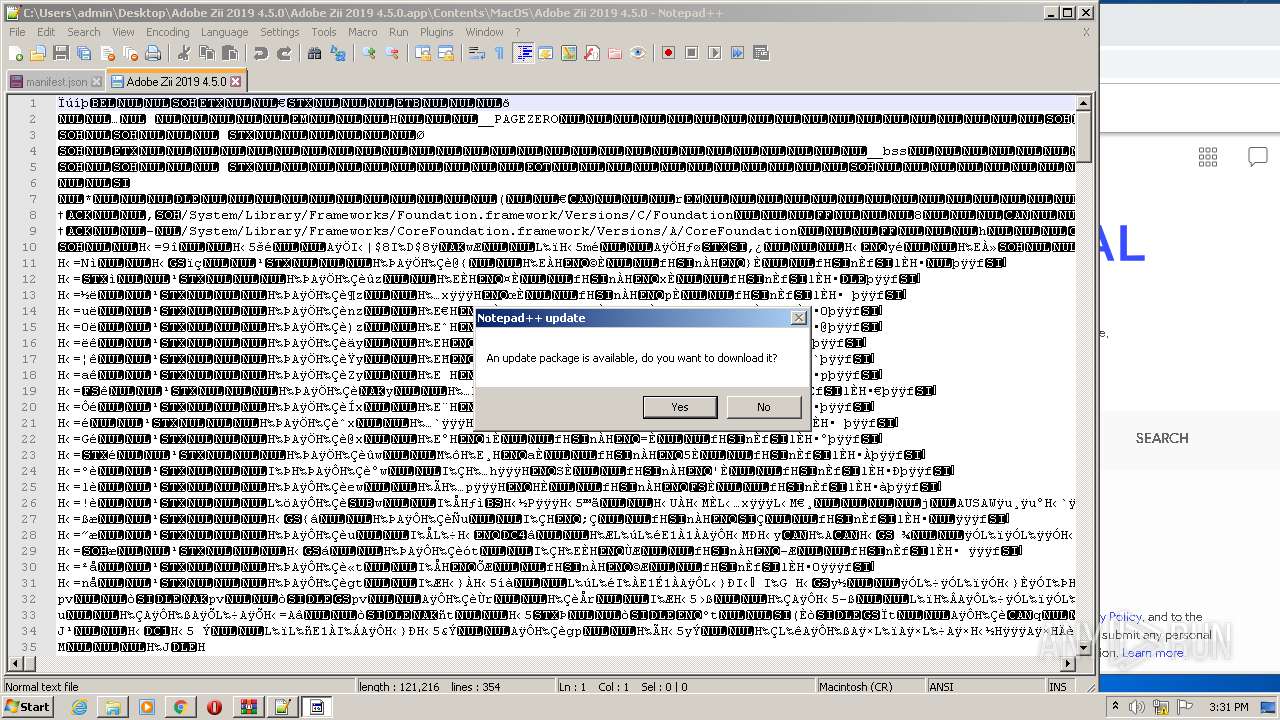Toggle Word wrap toolbar icon

(x=476, y=53)
